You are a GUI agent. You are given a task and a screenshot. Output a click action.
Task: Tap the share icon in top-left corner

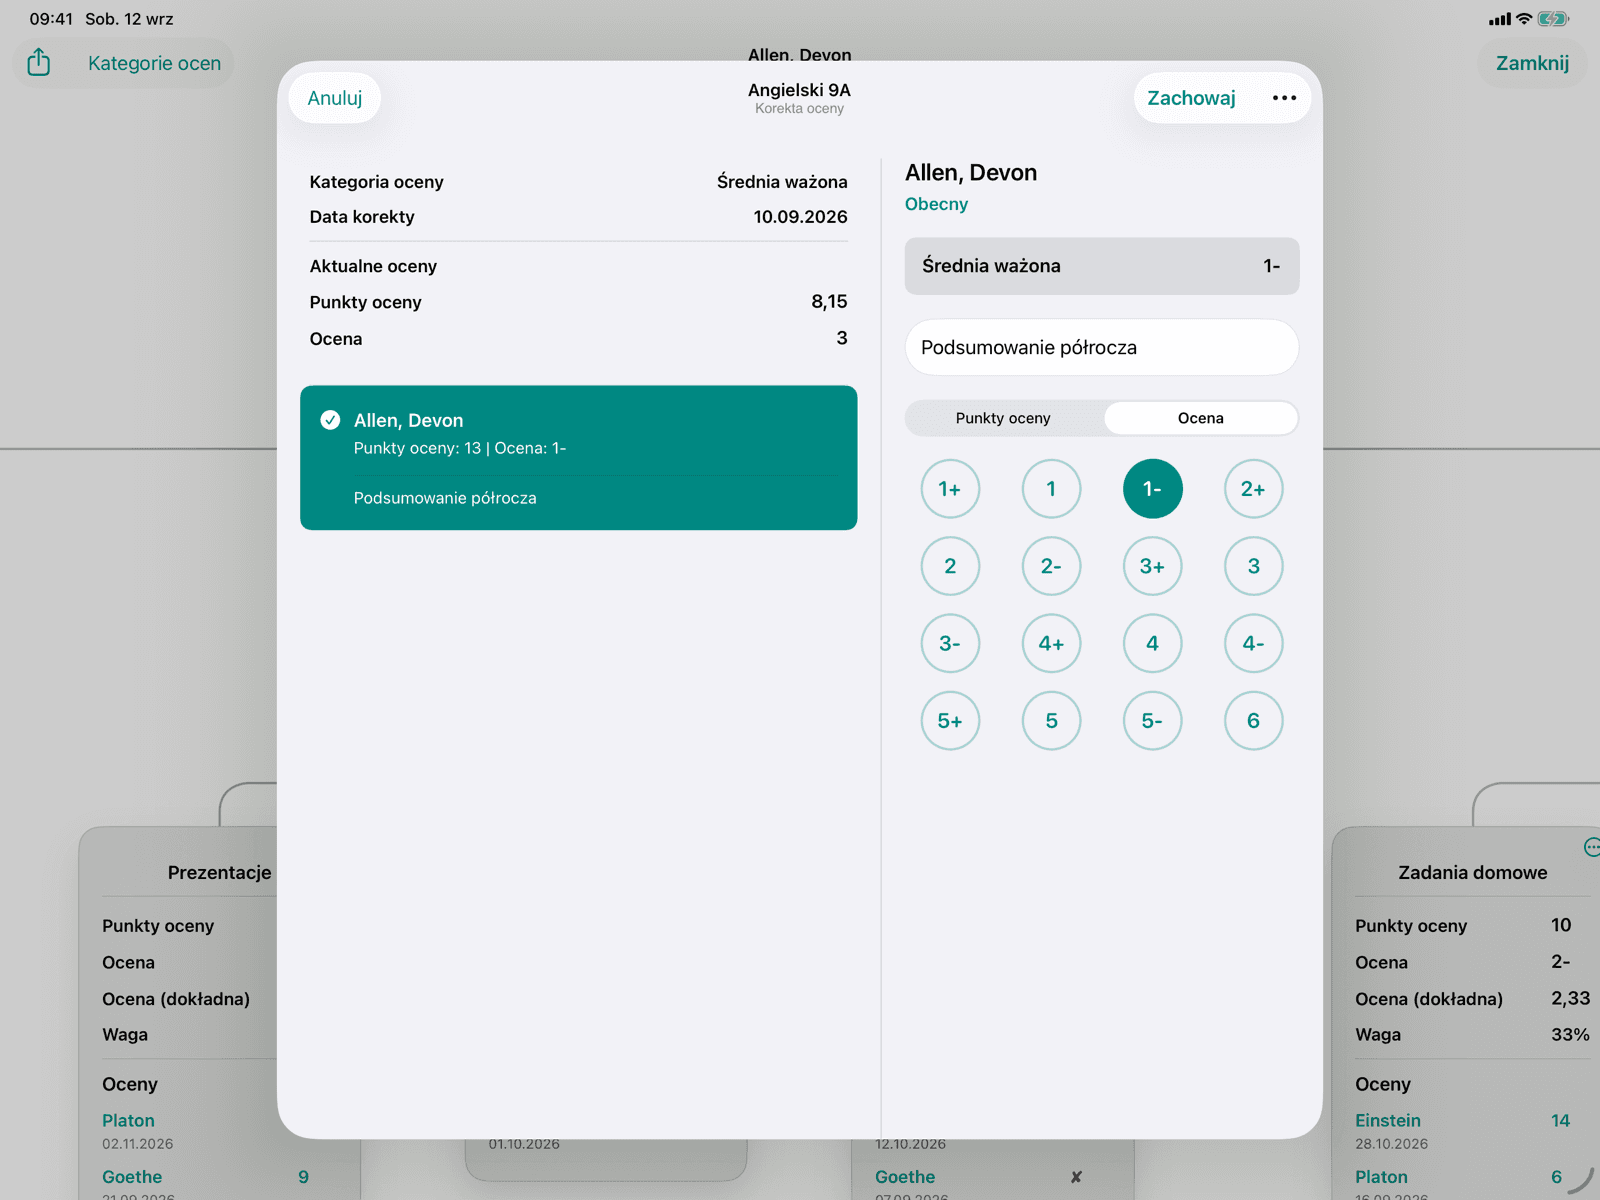click(39, 62)
